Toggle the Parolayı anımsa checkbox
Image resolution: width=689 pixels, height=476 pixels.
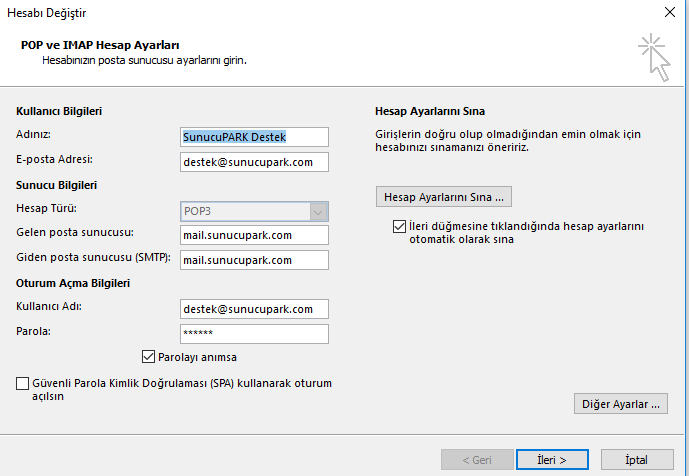click(149, 356)
